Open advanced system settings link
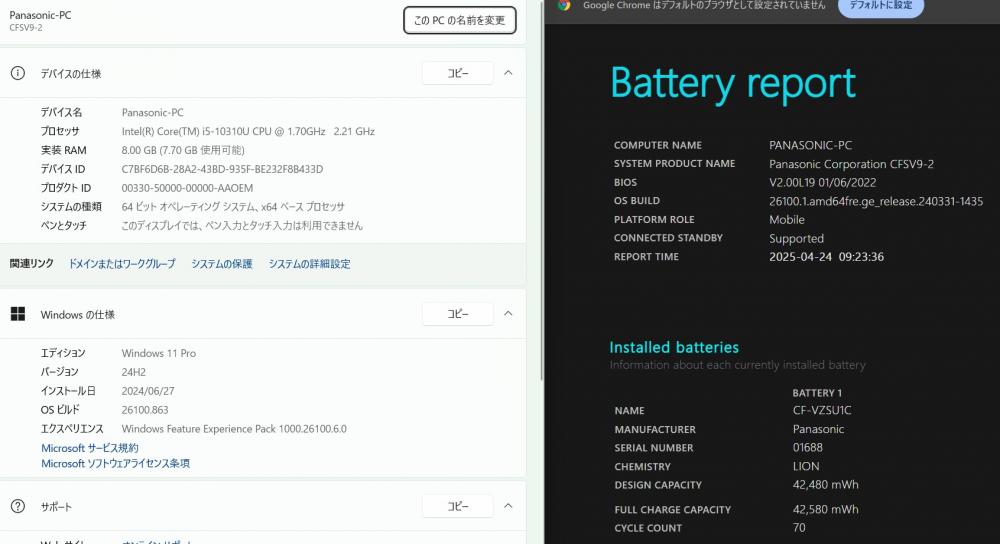Image resolution: width=1000 pixels, height=544 pixels. click(x=309, y=263)
